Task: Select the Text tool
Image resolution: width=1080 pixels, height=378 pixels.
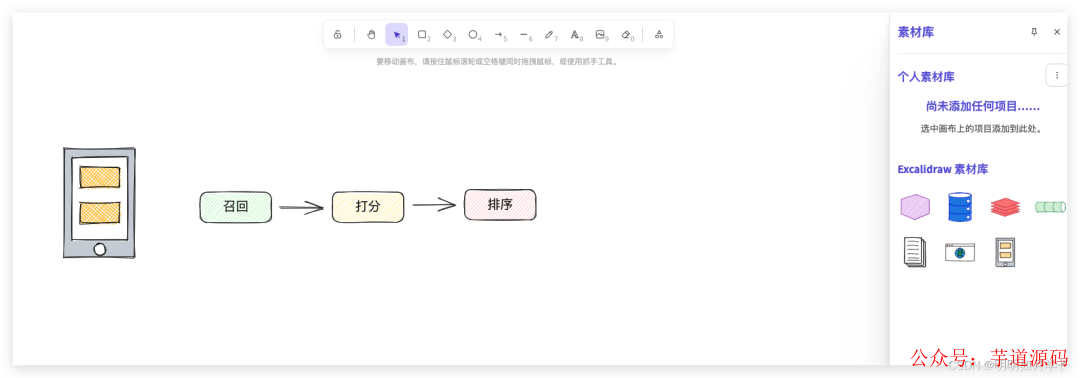Action: 575,34
